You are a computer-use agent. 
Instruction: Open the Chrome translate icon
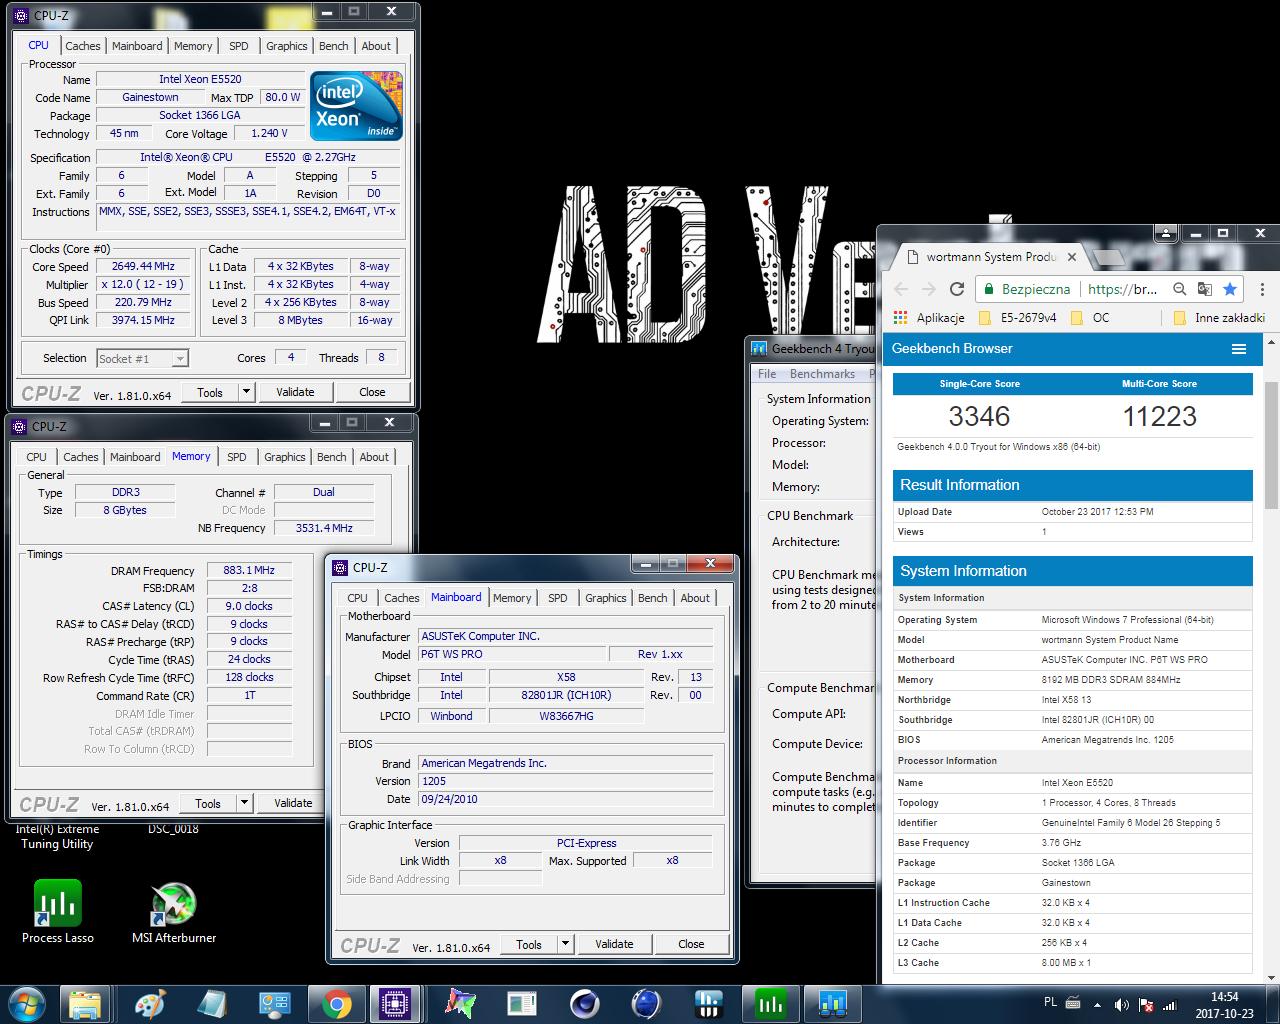pyautogui.click(x=1205, y=289)
